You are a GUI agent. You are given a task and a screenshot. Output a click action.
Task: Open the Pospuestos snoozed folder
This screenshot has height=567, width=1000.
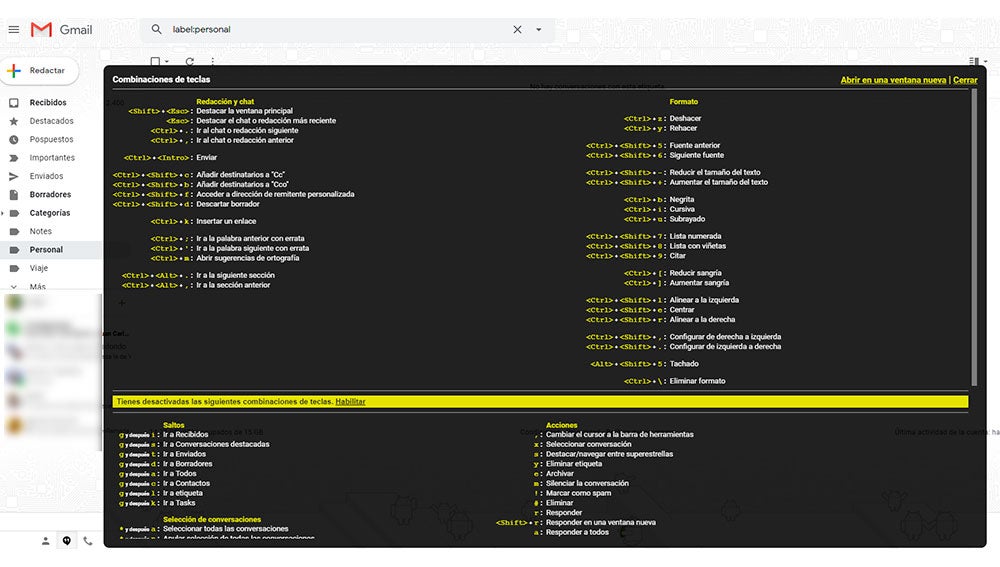tap(51, 139)
